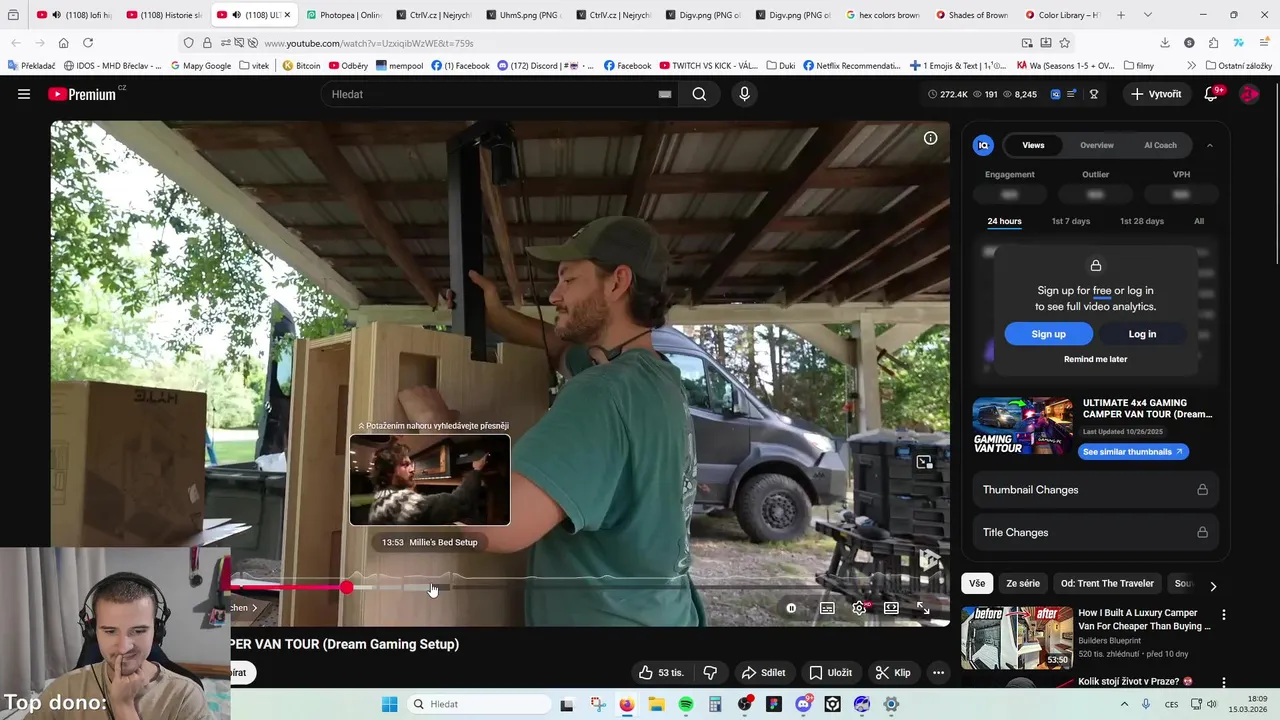Screen dimensions: 1280x720
Task: Toggle the autoplay switch in player
Action: coord(791,608)
